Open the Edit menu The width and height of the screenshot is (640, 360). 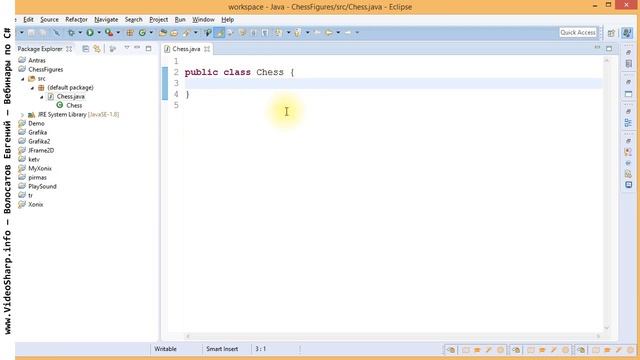pos(28,20)
